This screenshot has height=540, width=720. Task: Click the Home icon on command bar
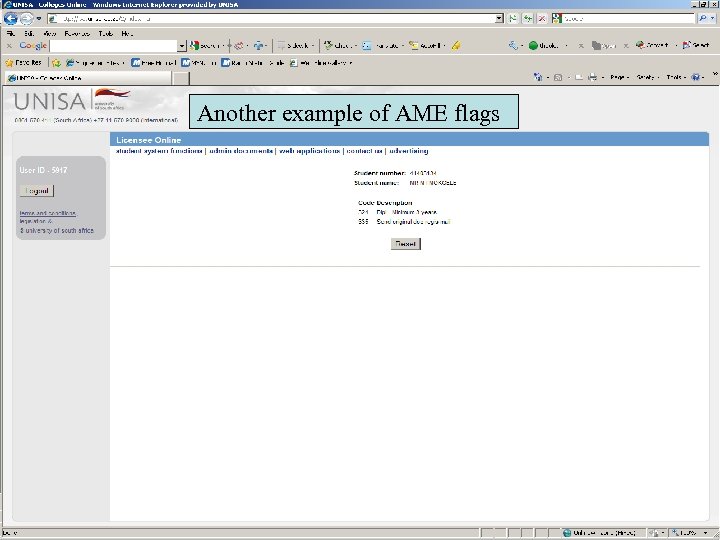pyautogui.click(x=538, y=77)
